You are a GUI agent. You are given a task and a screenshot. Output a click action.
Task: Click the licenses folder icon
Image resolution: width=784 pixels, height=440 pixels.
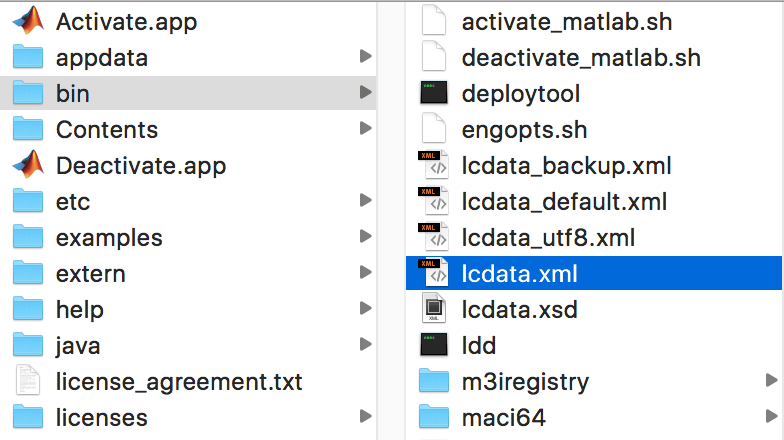coord(28,417)
